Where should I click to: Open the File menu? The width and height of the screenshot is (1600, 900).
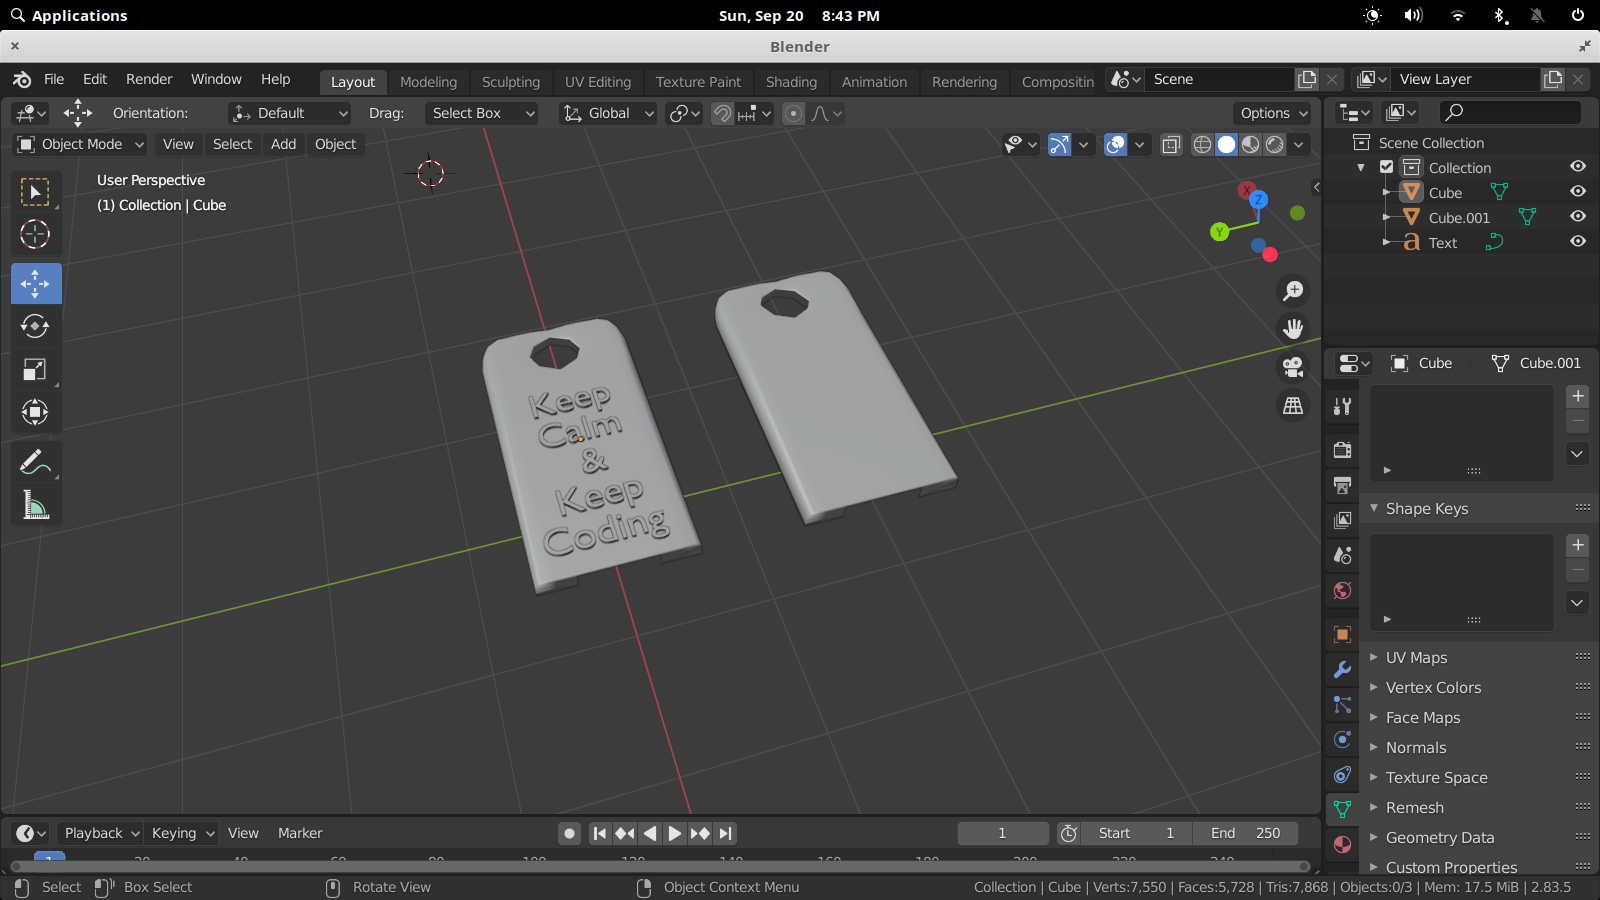click(54, 79)
